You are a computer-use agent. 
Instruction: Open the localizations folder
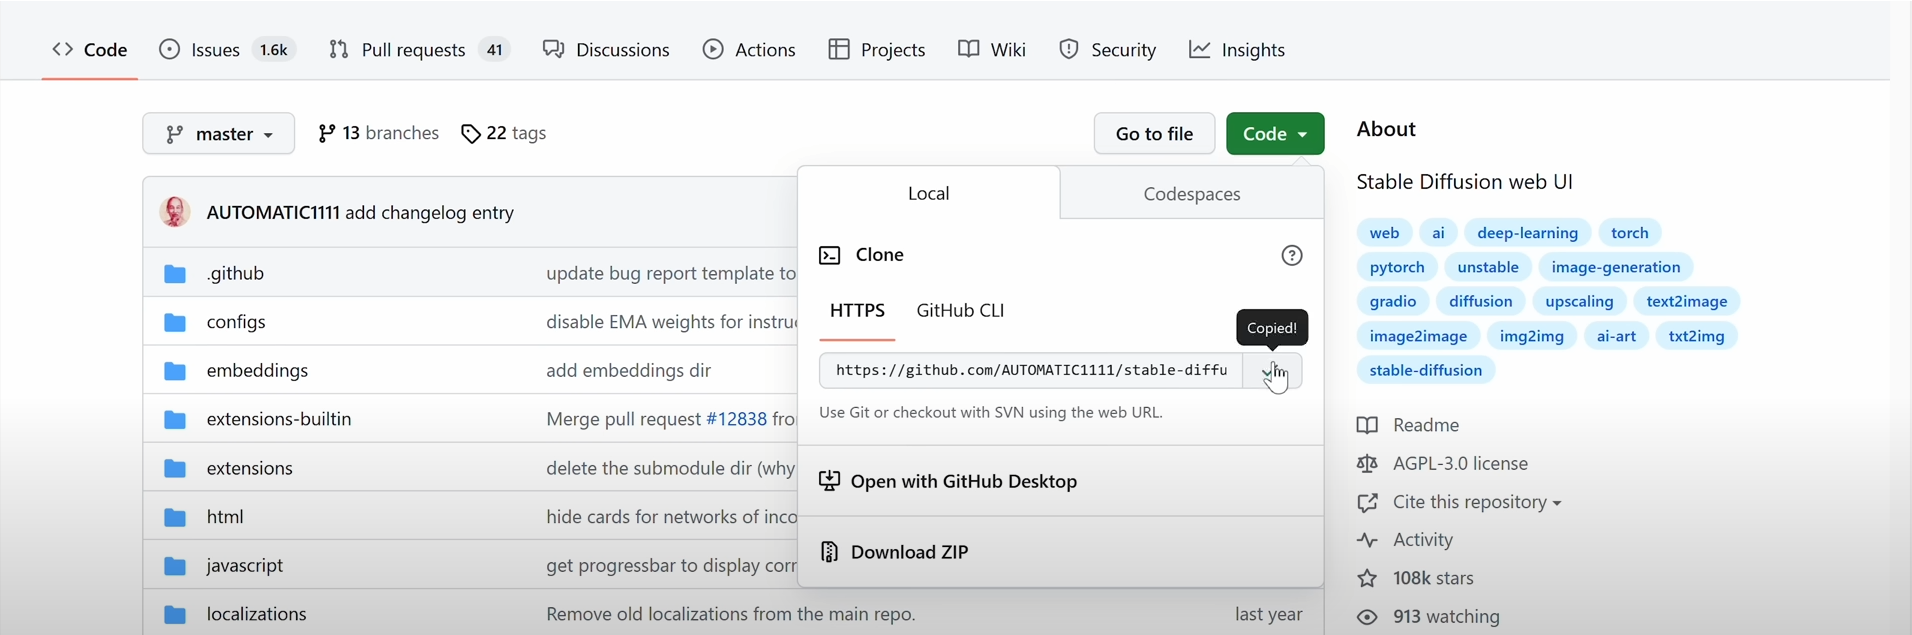[x=257, y=614]
